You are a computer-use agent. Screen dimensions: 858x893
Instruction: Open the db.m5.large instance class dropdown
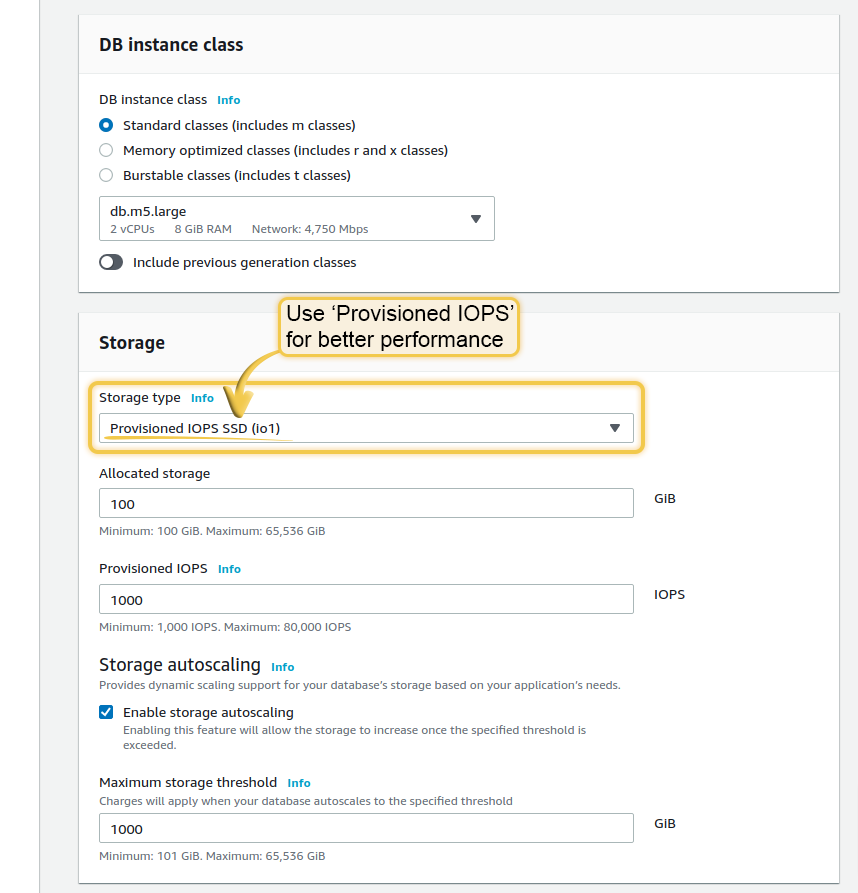pos(297,219)
